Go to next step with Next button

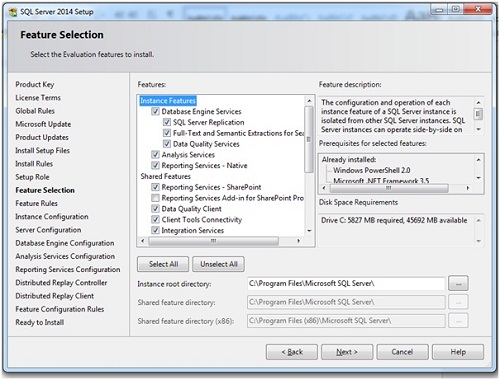tap(347, 352)
